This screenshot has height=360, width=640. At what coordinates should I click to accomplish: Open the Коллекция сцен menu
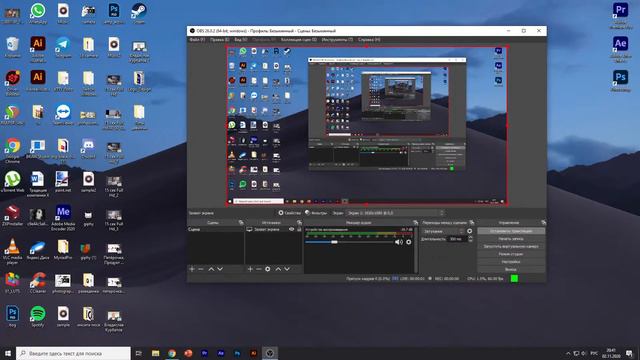[299, 40]
